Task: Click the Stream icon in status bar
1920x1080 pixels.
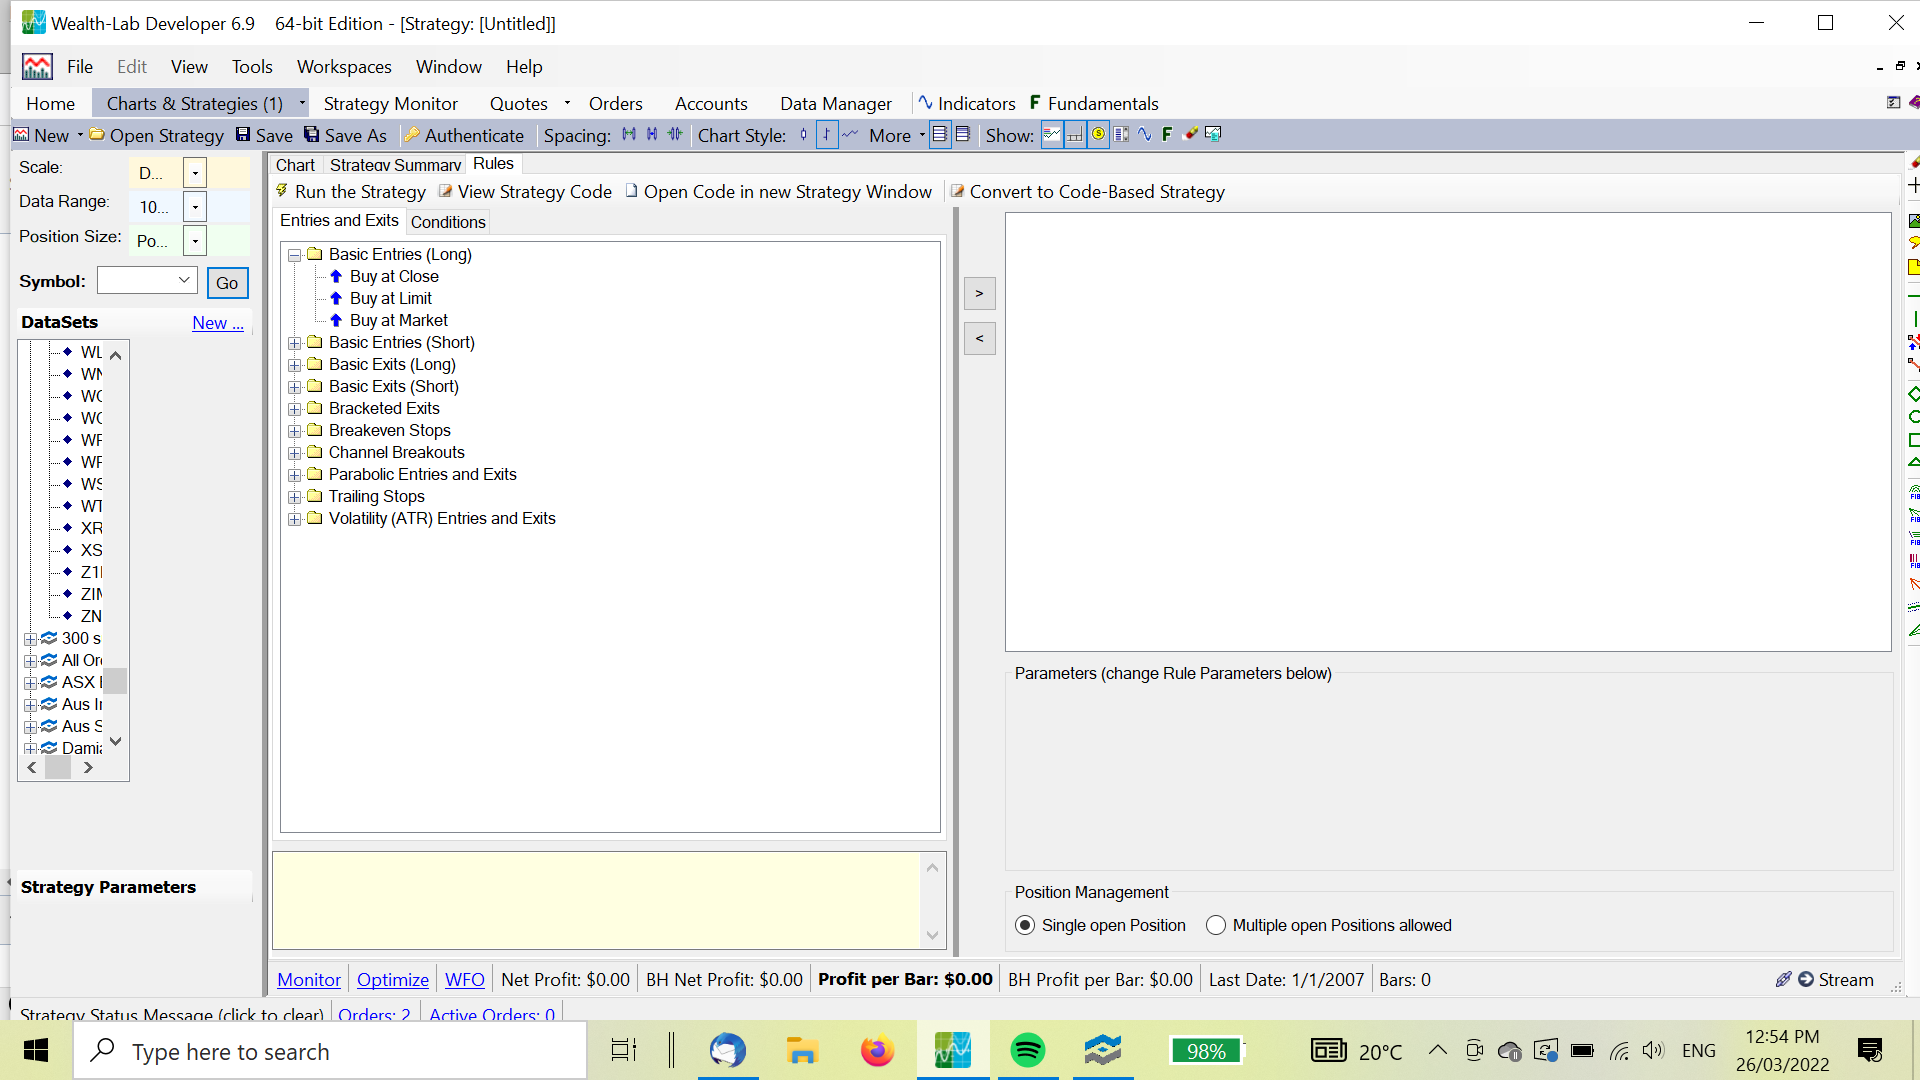Action: click(1806, 980)
